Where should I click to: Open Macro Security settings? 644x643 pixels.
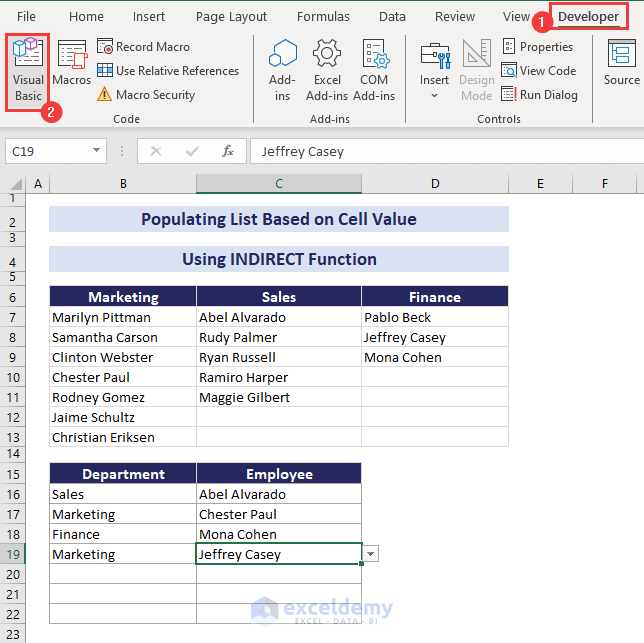pyautogui.click(x=146, y=95)
